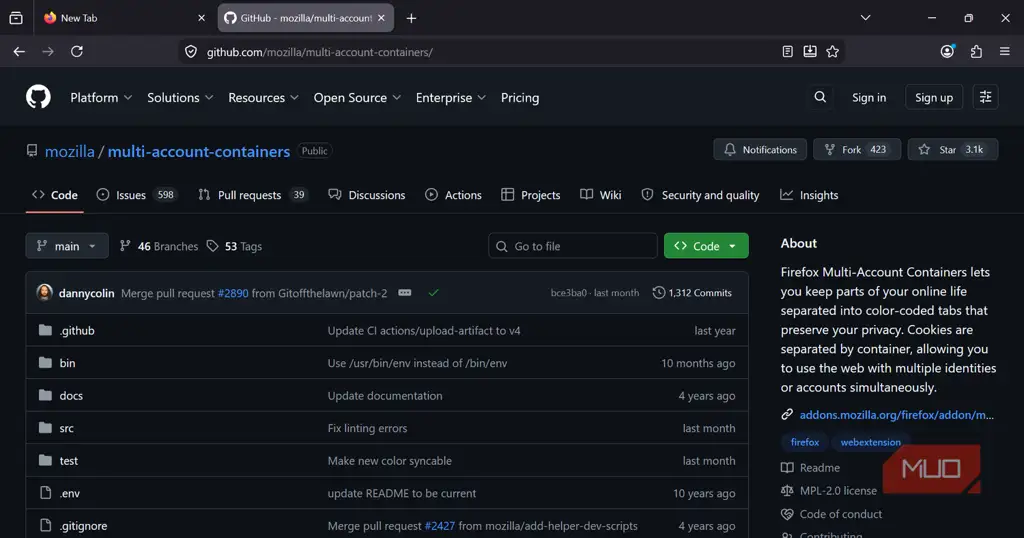Open the extensions puzzle icon
Viewport: 1024px width, 538px height.
(x=976, y=52)
